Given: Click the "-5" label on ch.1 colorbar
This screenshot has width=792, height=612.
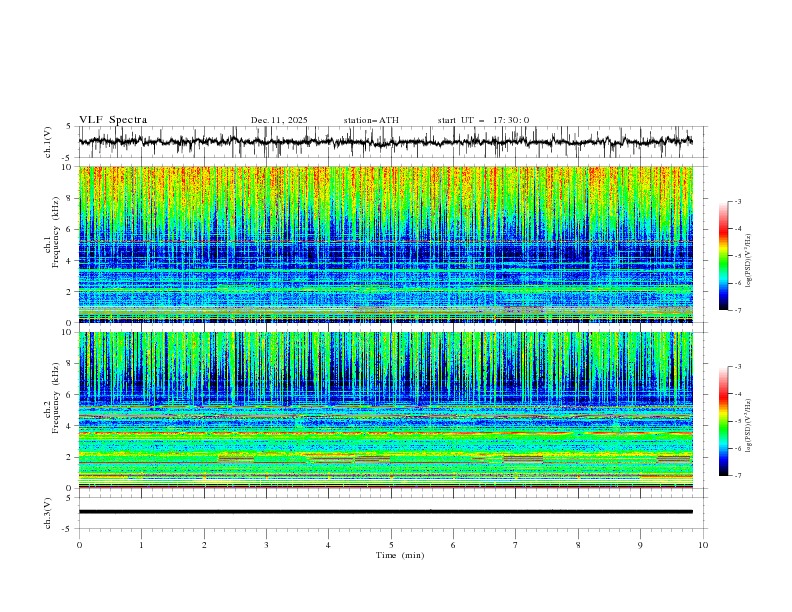Looking at the screenshot, I should [x=737, y=256].
